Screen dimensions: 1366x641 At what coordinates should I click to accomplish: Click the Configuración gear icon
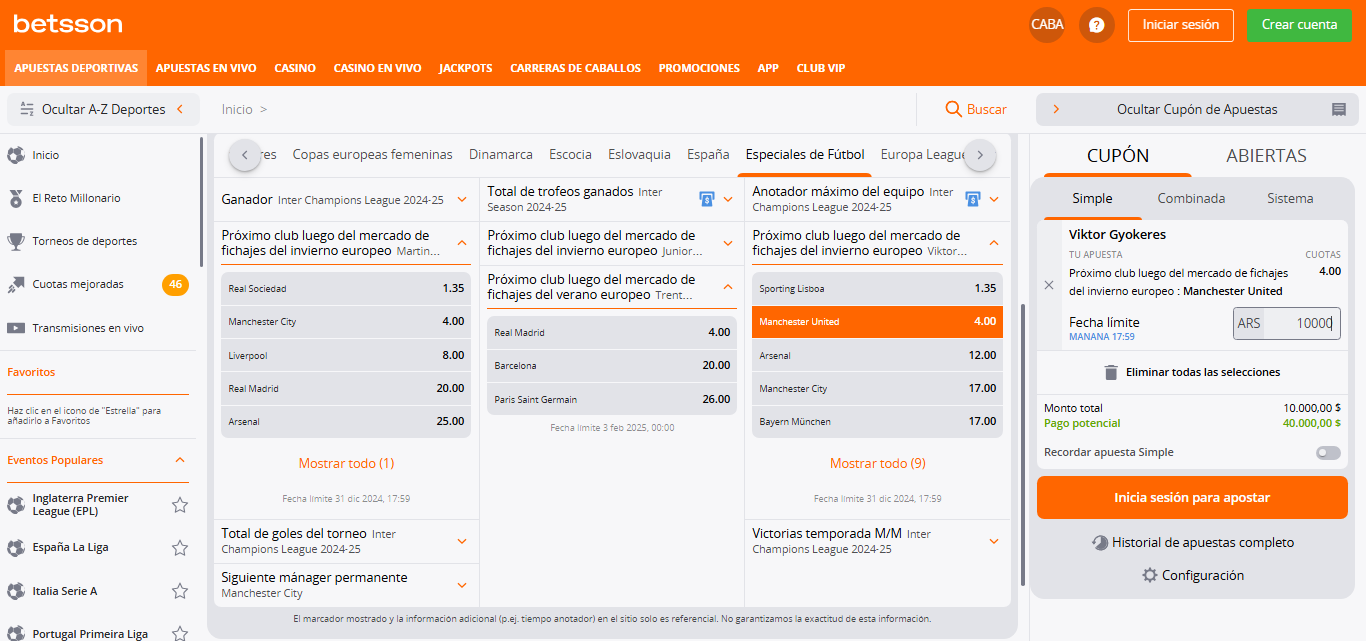click(1150, 575)
